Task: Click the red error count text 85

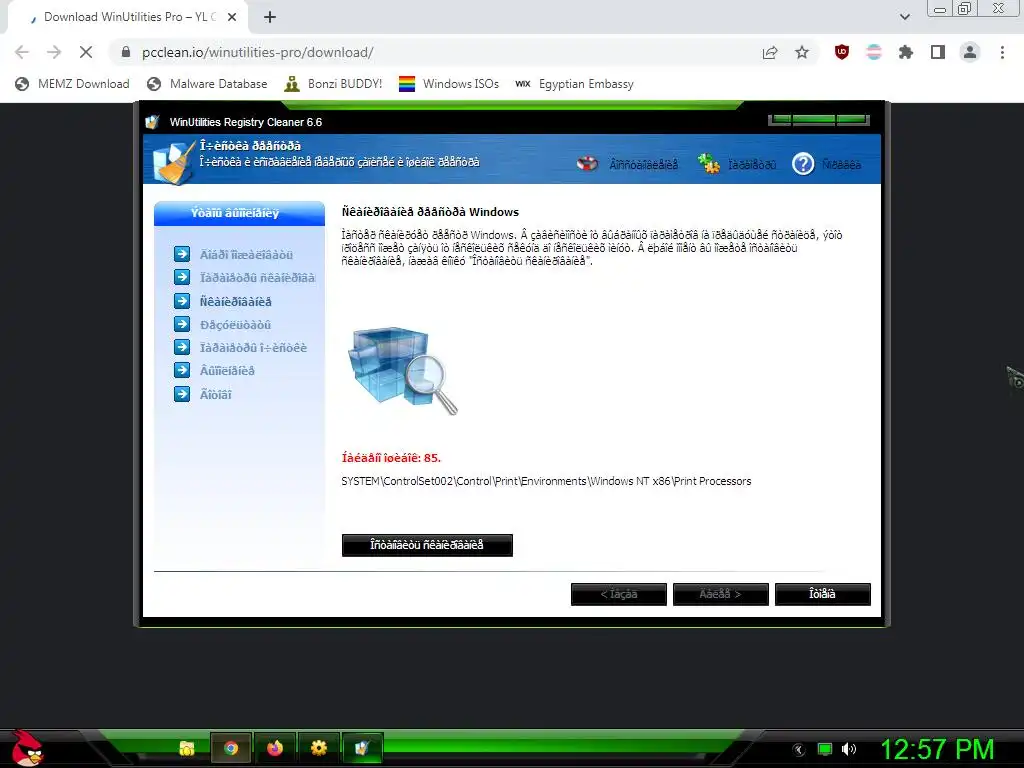Action: coord(391,458)
